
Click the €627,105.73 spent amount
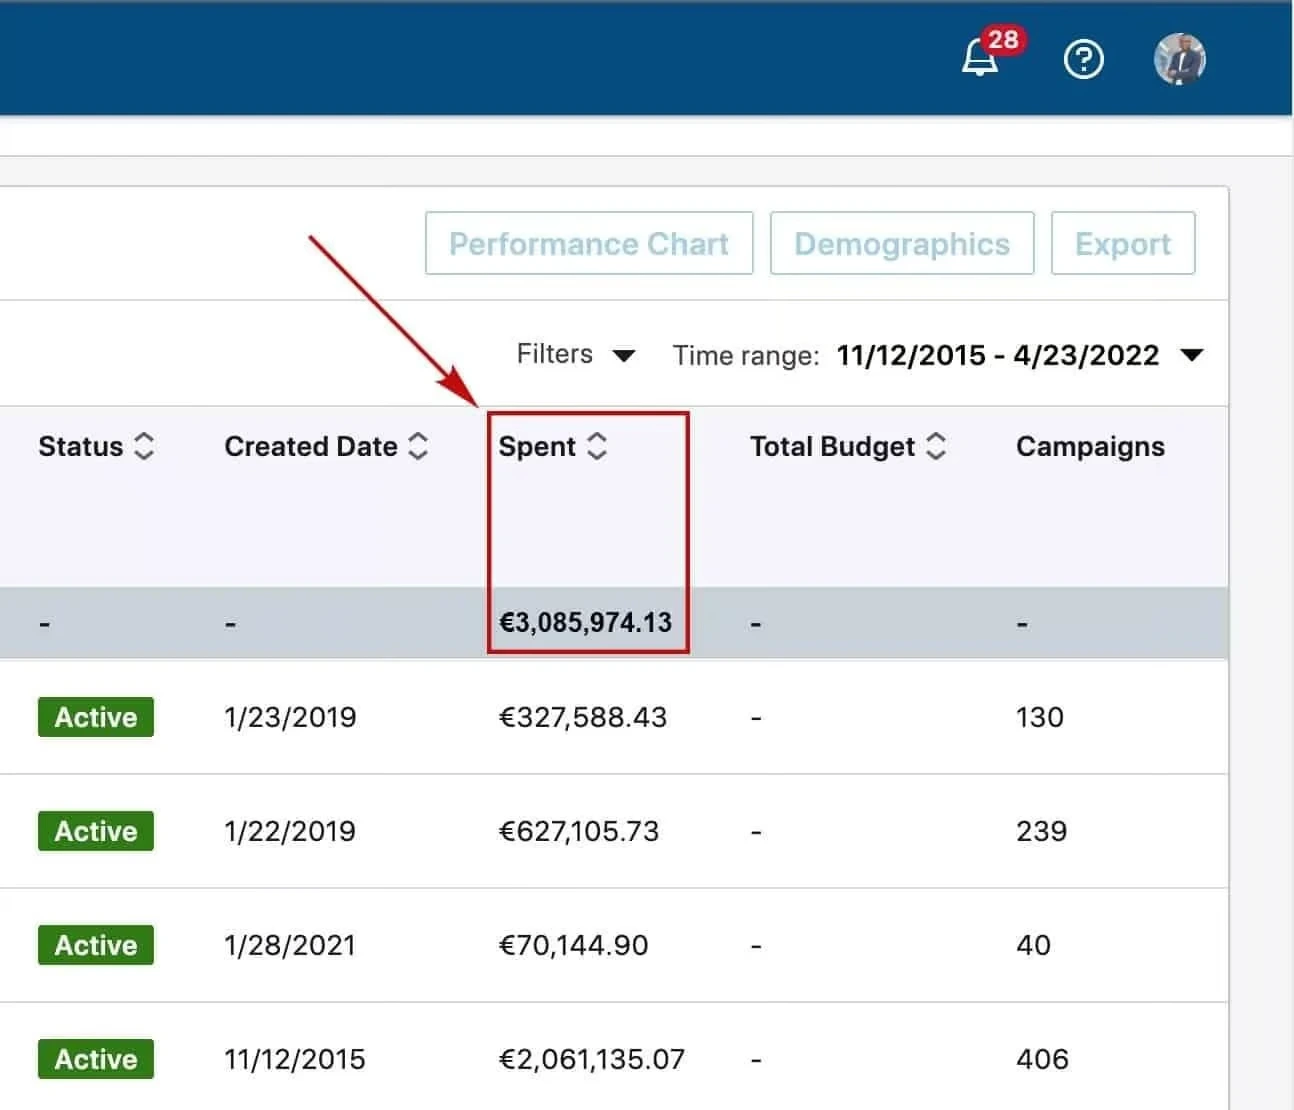[579, 831]
